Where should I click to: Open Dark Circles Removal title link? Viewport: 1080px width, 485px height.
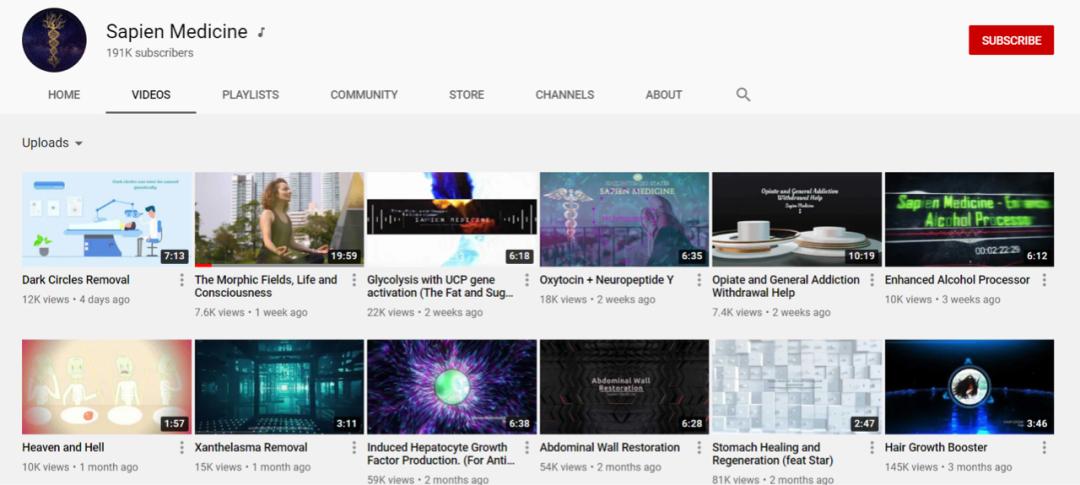tap(76, 280)
